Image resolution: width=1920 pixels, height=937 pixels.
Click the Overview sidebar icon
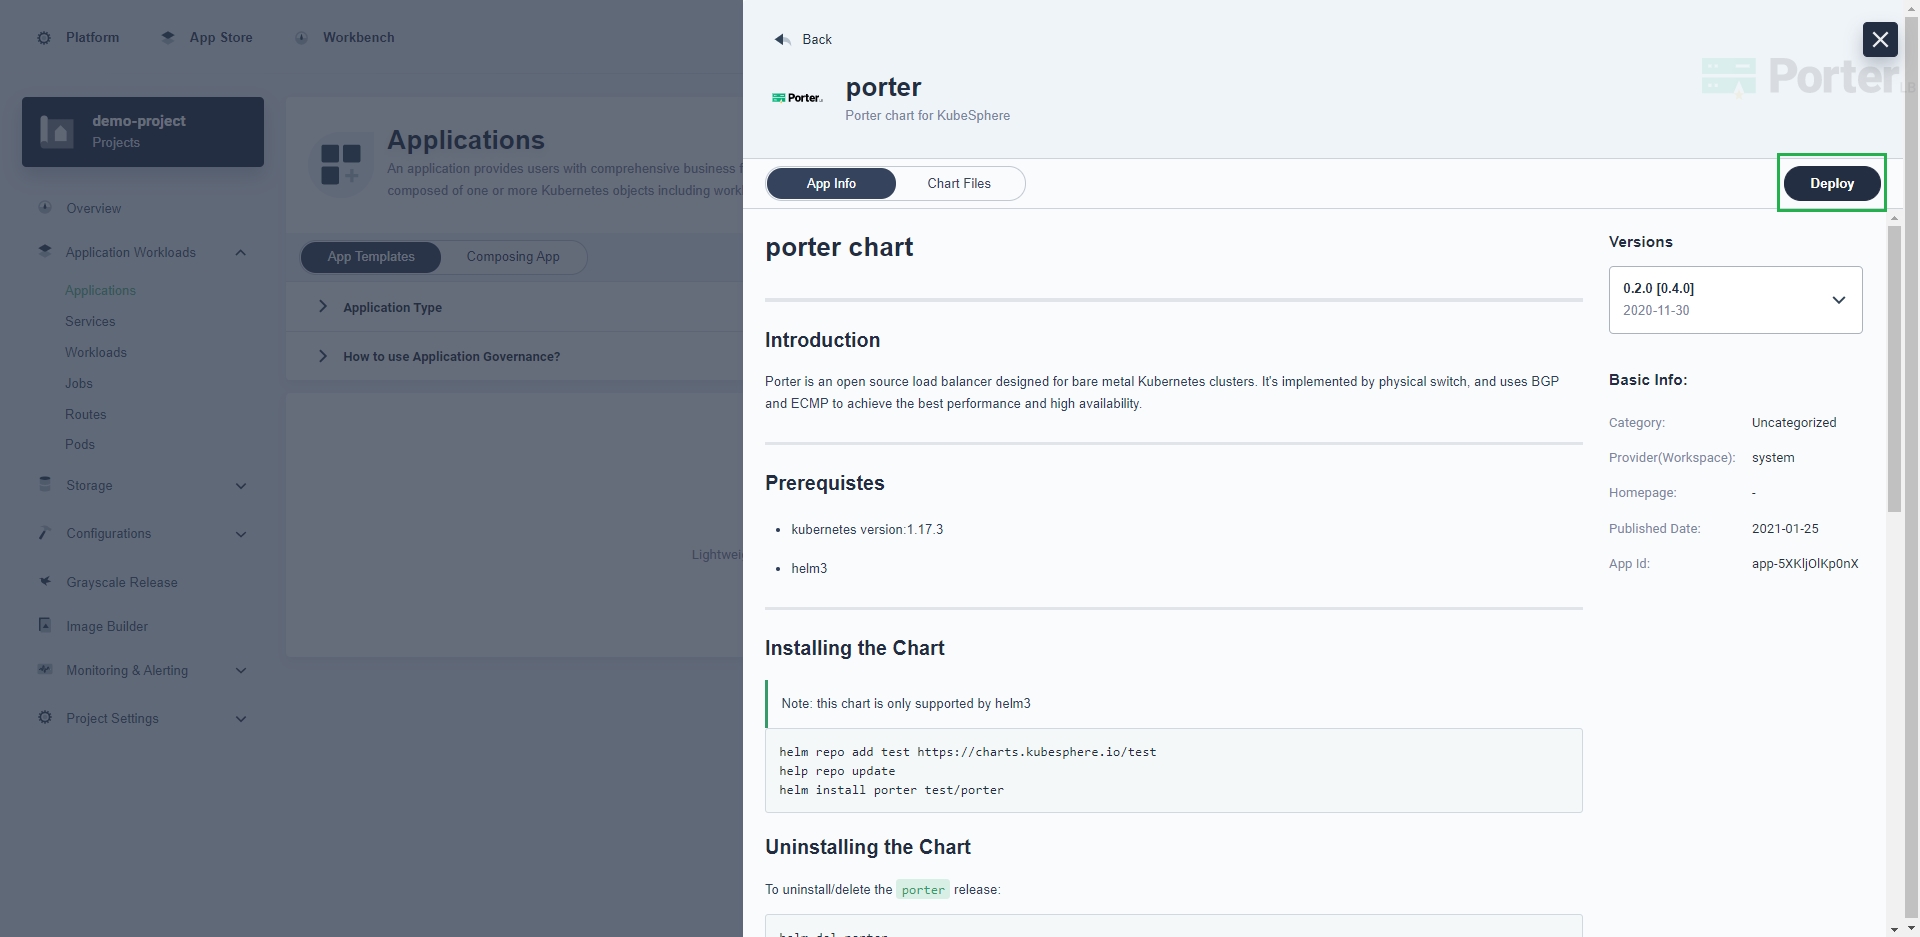coord(45,208)
